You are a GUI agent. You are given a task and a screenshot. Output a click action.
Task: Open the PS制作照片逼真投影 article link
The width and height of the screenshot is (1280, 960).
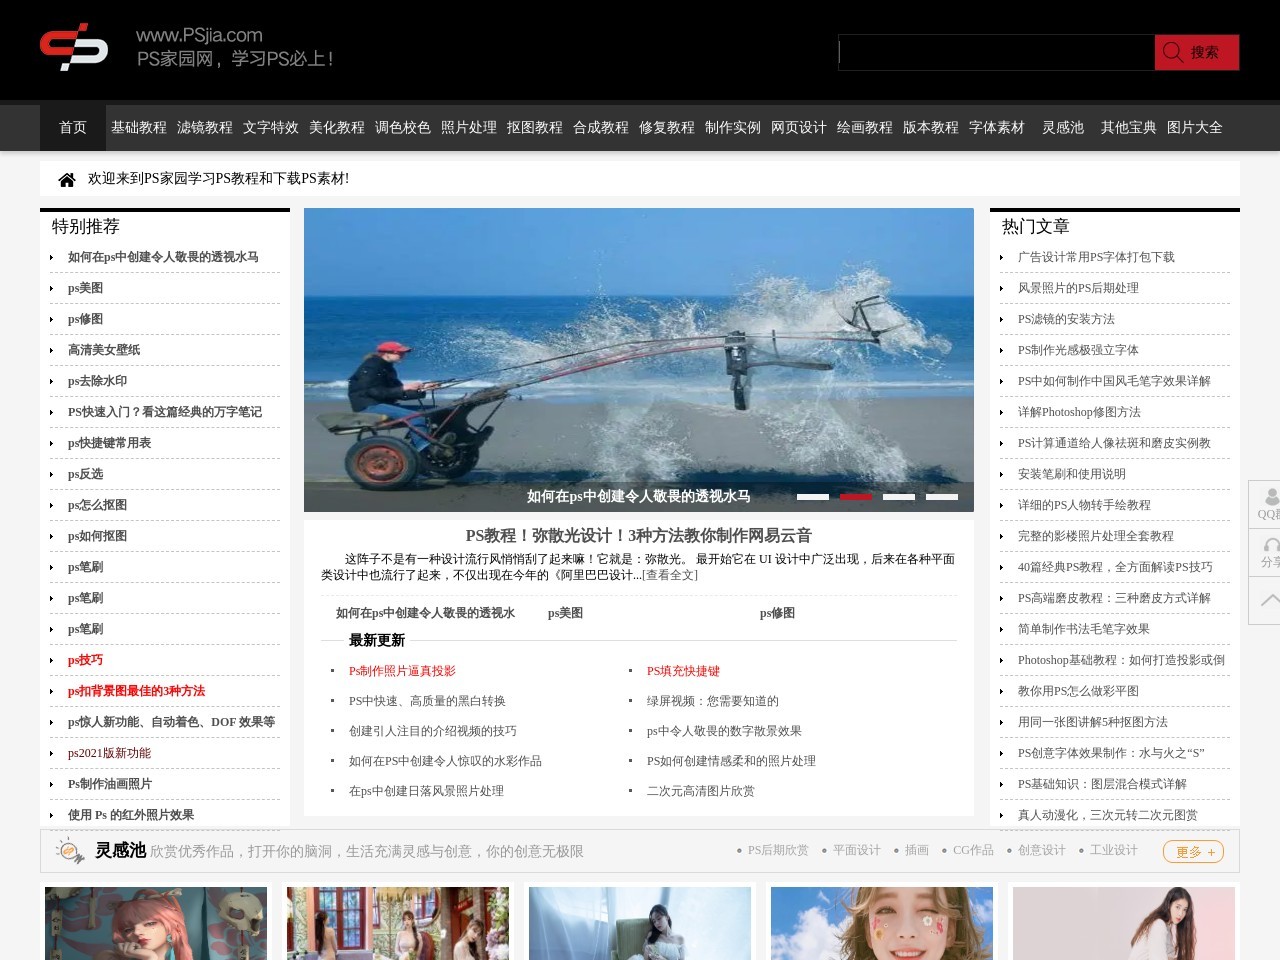point(402,671)
